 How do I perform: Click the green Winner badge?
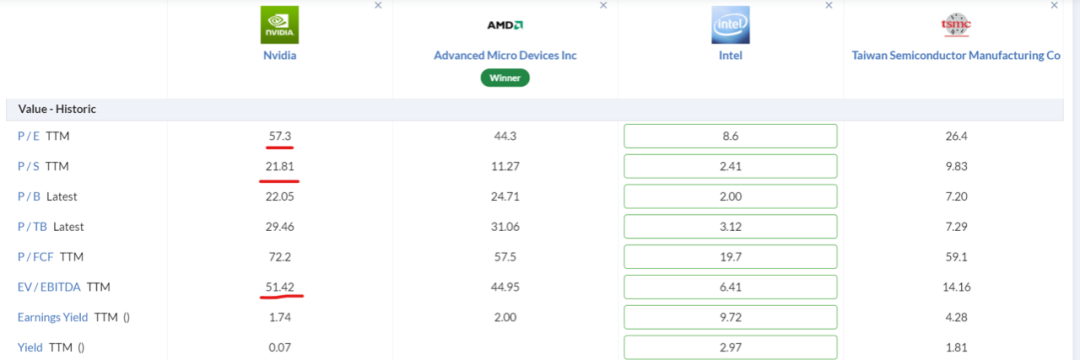click(505, 78)
